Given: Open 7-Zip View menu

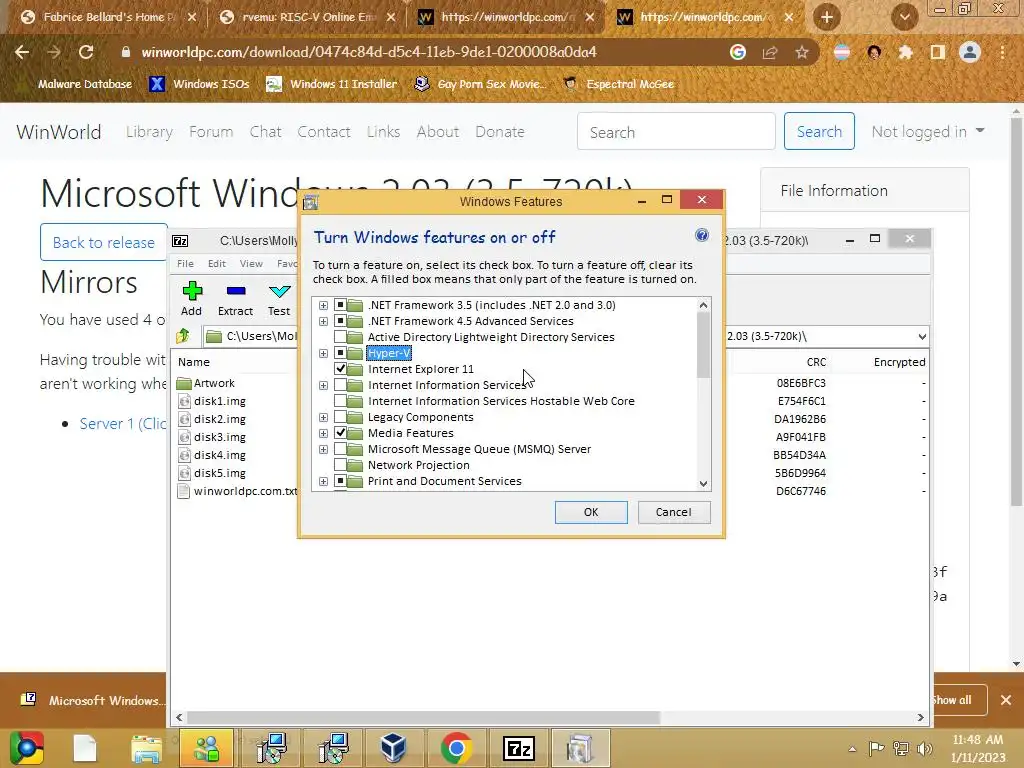Looking at the screenshot, I should [251, 263].
